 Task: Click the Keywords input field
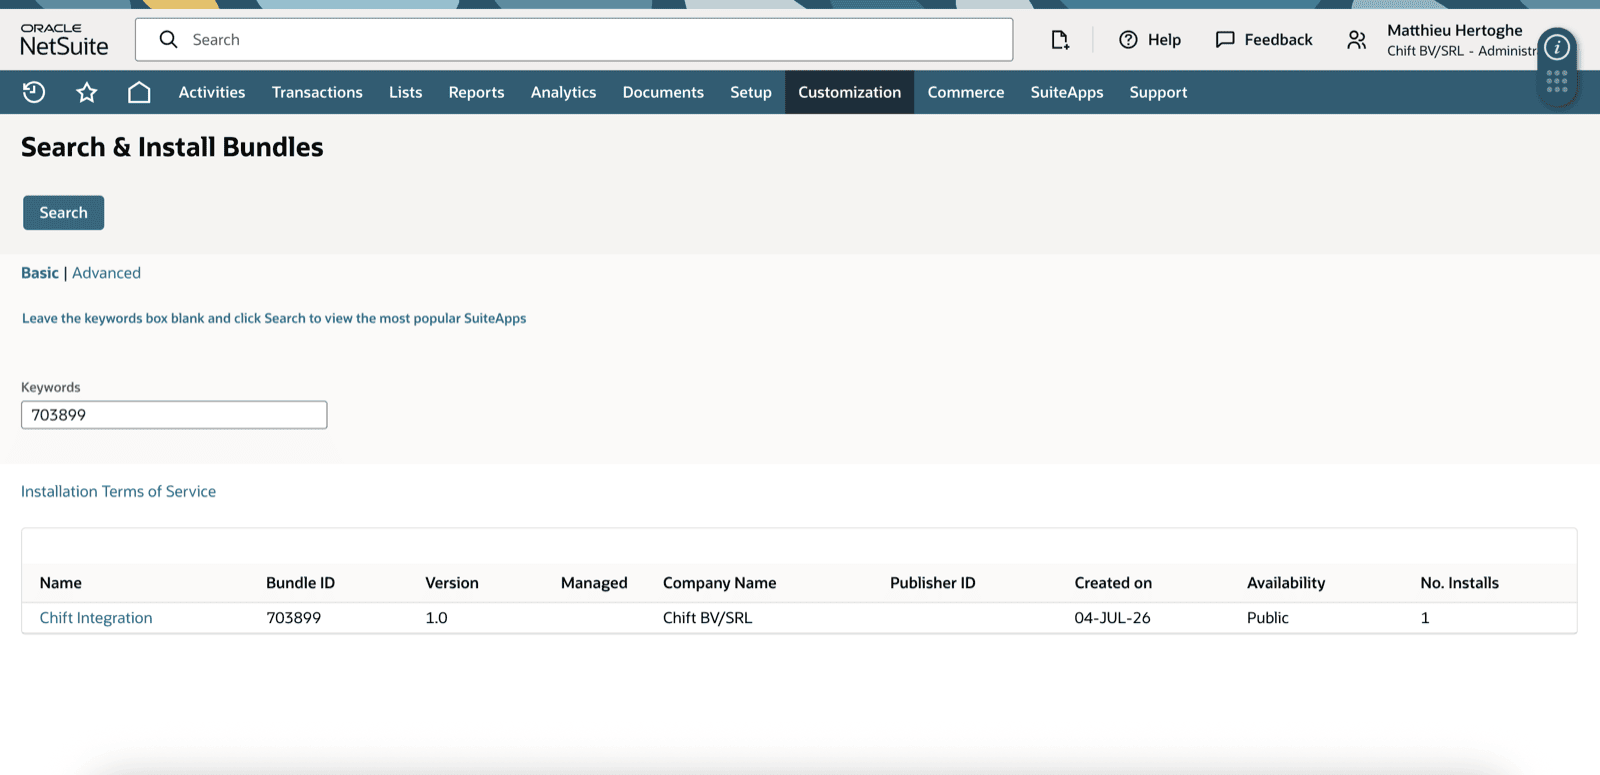(174, 415)
